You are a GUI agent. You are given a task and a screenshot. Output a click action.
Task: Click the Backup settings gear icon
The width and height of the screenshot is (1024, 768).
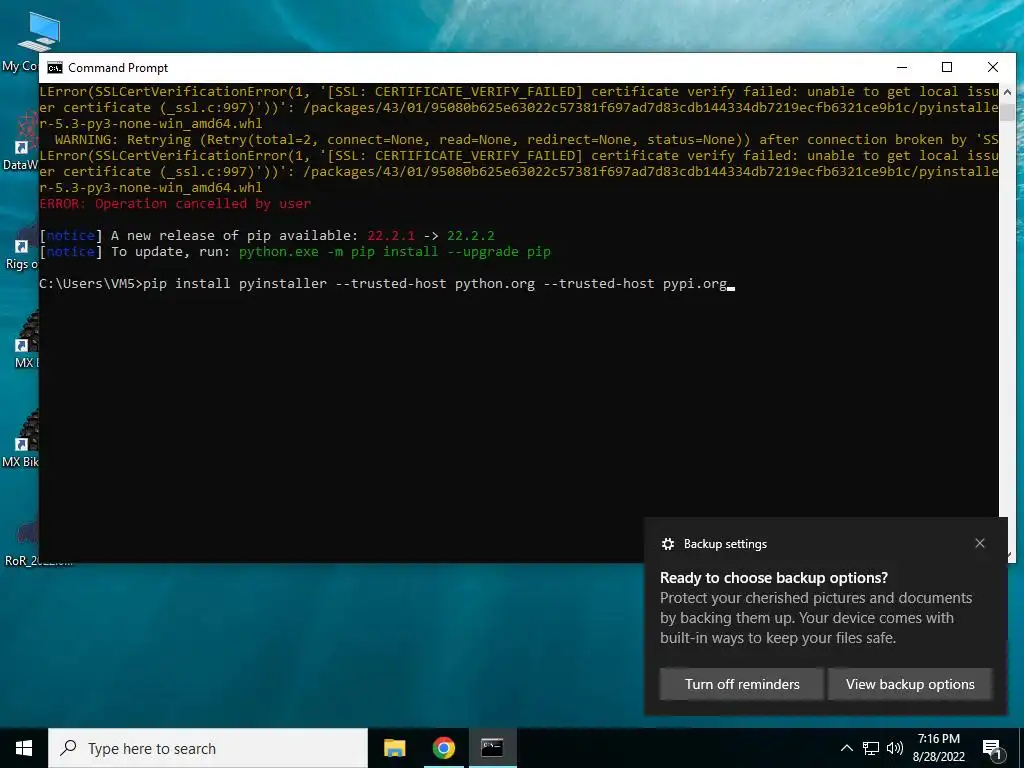(667, 544)
